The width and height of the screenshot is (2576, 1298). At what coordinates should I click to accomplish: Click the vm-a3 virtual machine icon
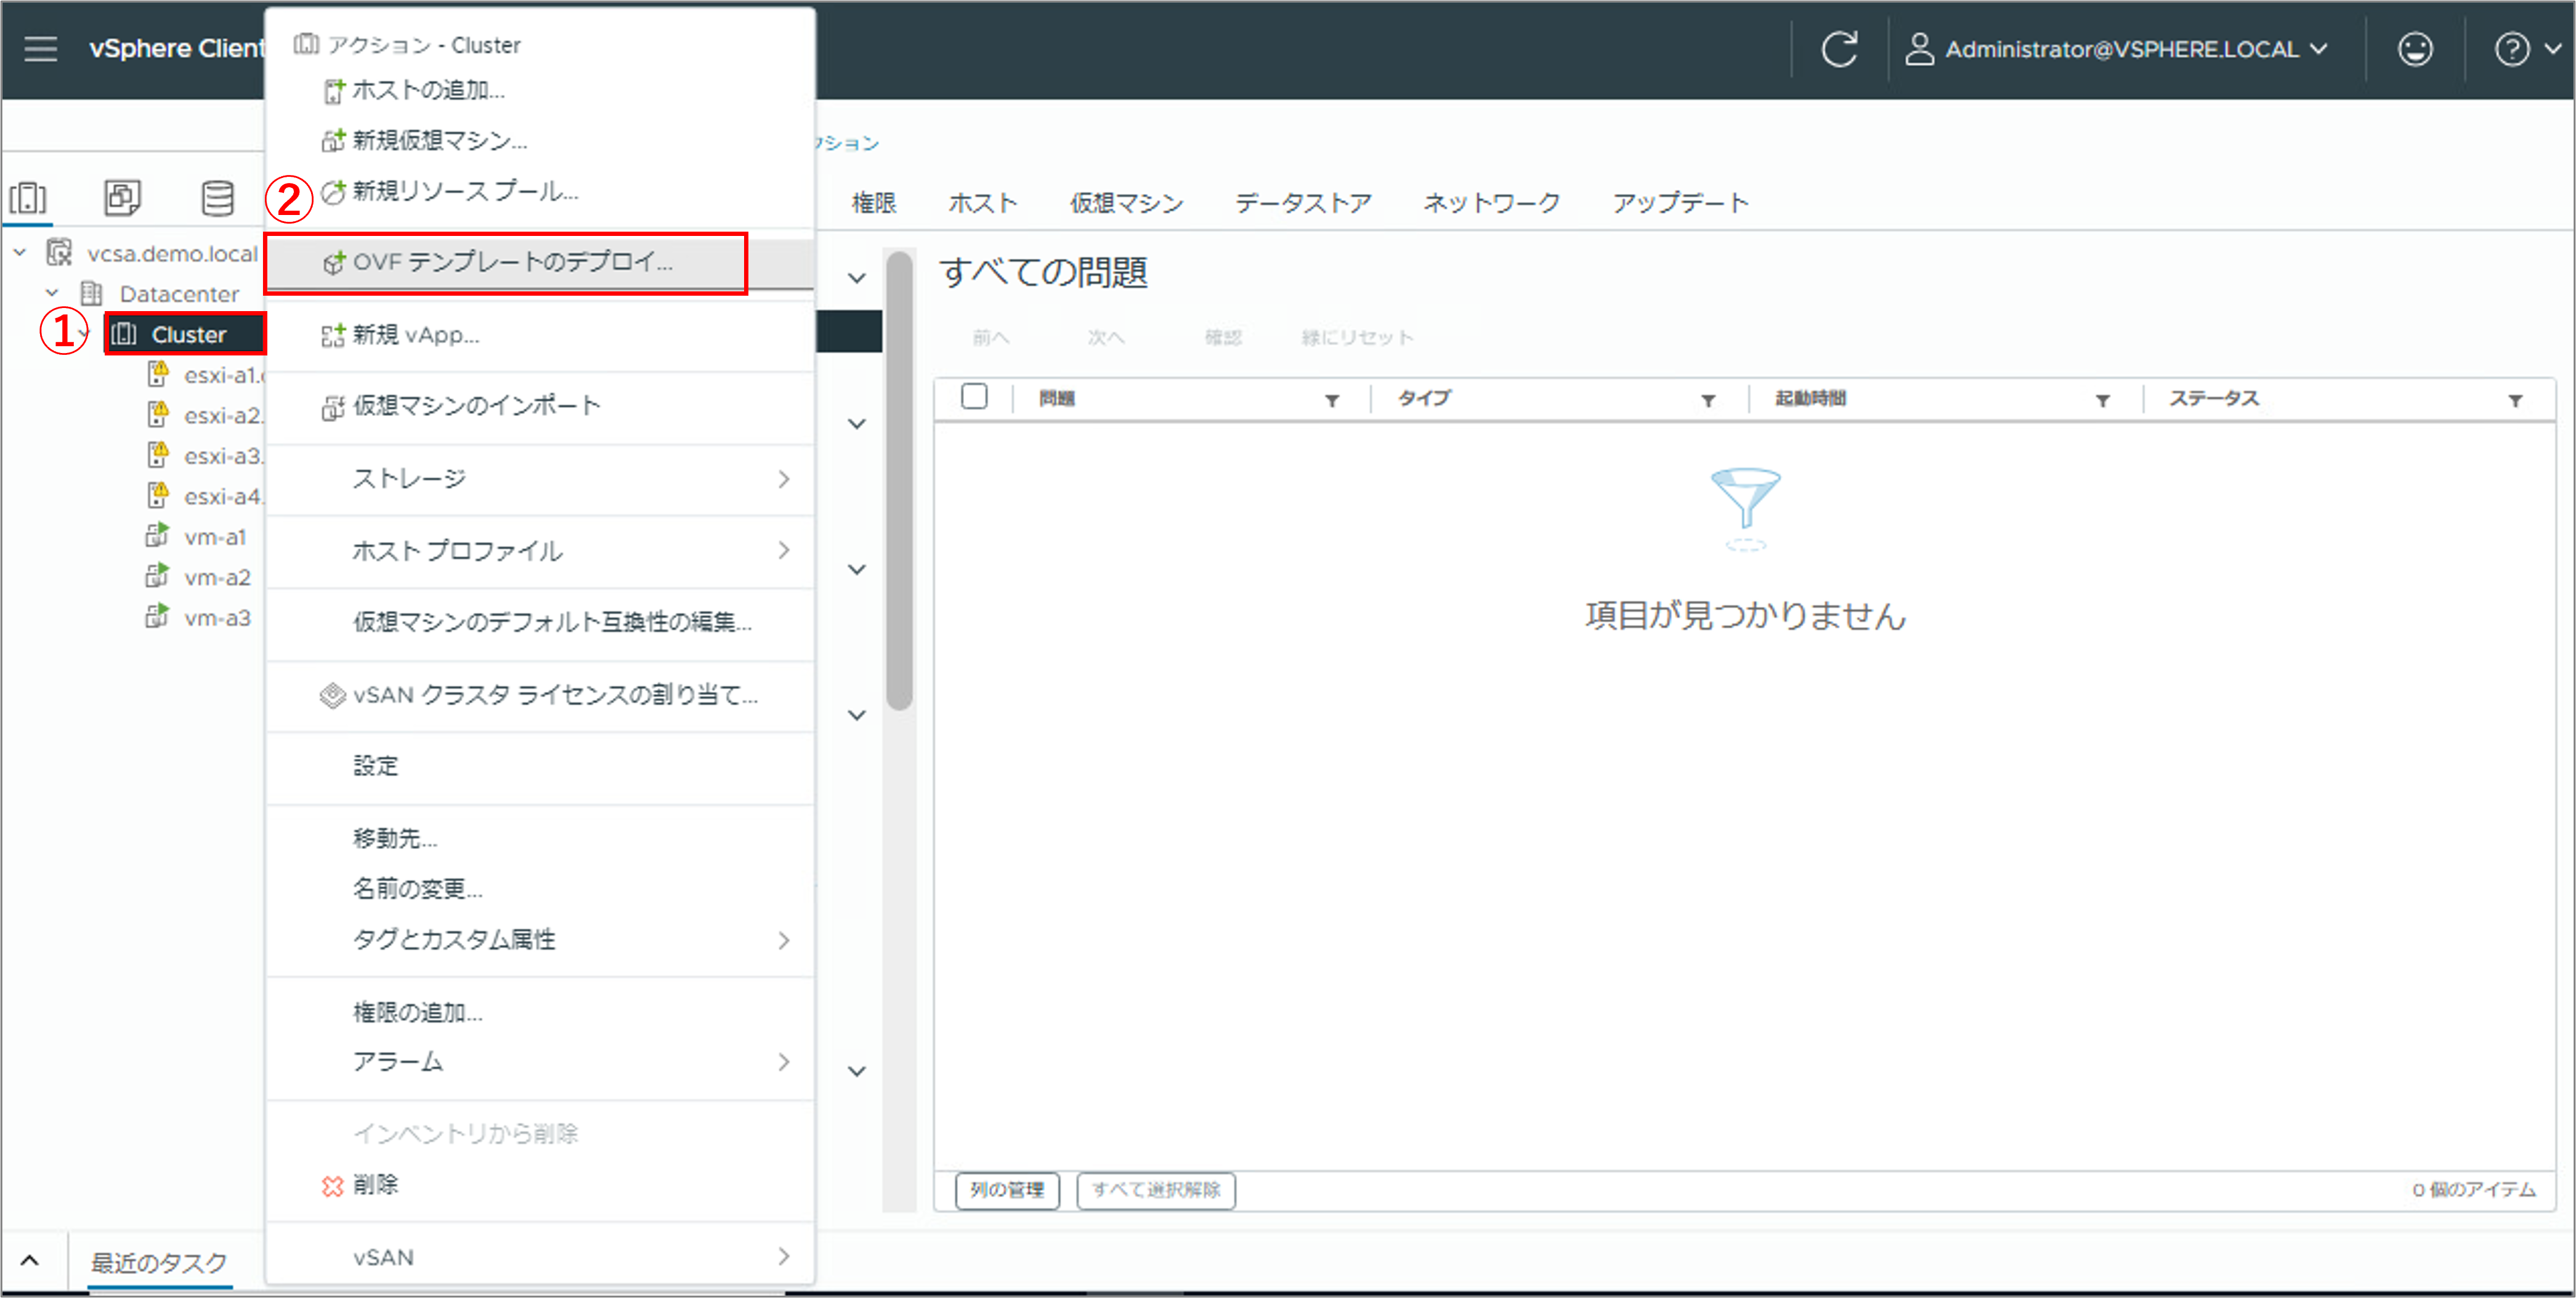[x=157, y=617]
